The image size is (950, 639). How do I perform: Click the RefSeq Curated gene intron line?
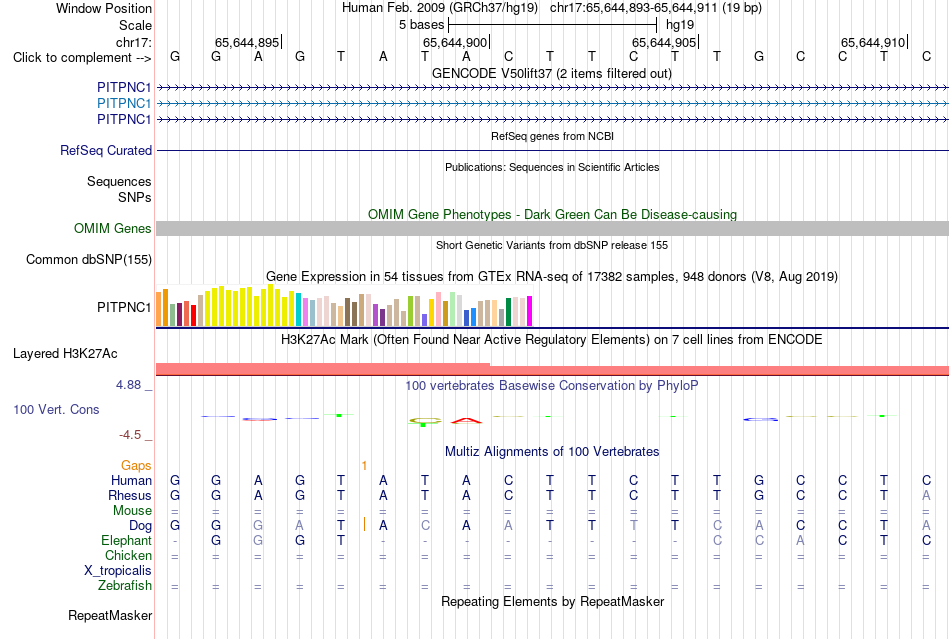click(x=553, y=150)
